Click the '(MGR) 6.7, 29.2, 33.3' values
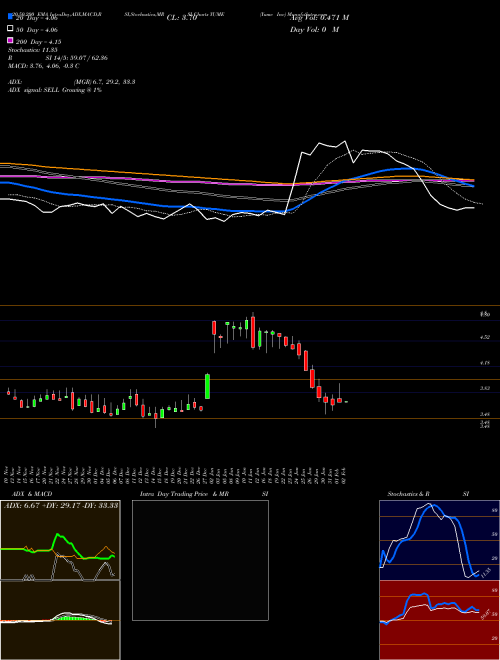The image size is (500, 660). coord(104,82)
